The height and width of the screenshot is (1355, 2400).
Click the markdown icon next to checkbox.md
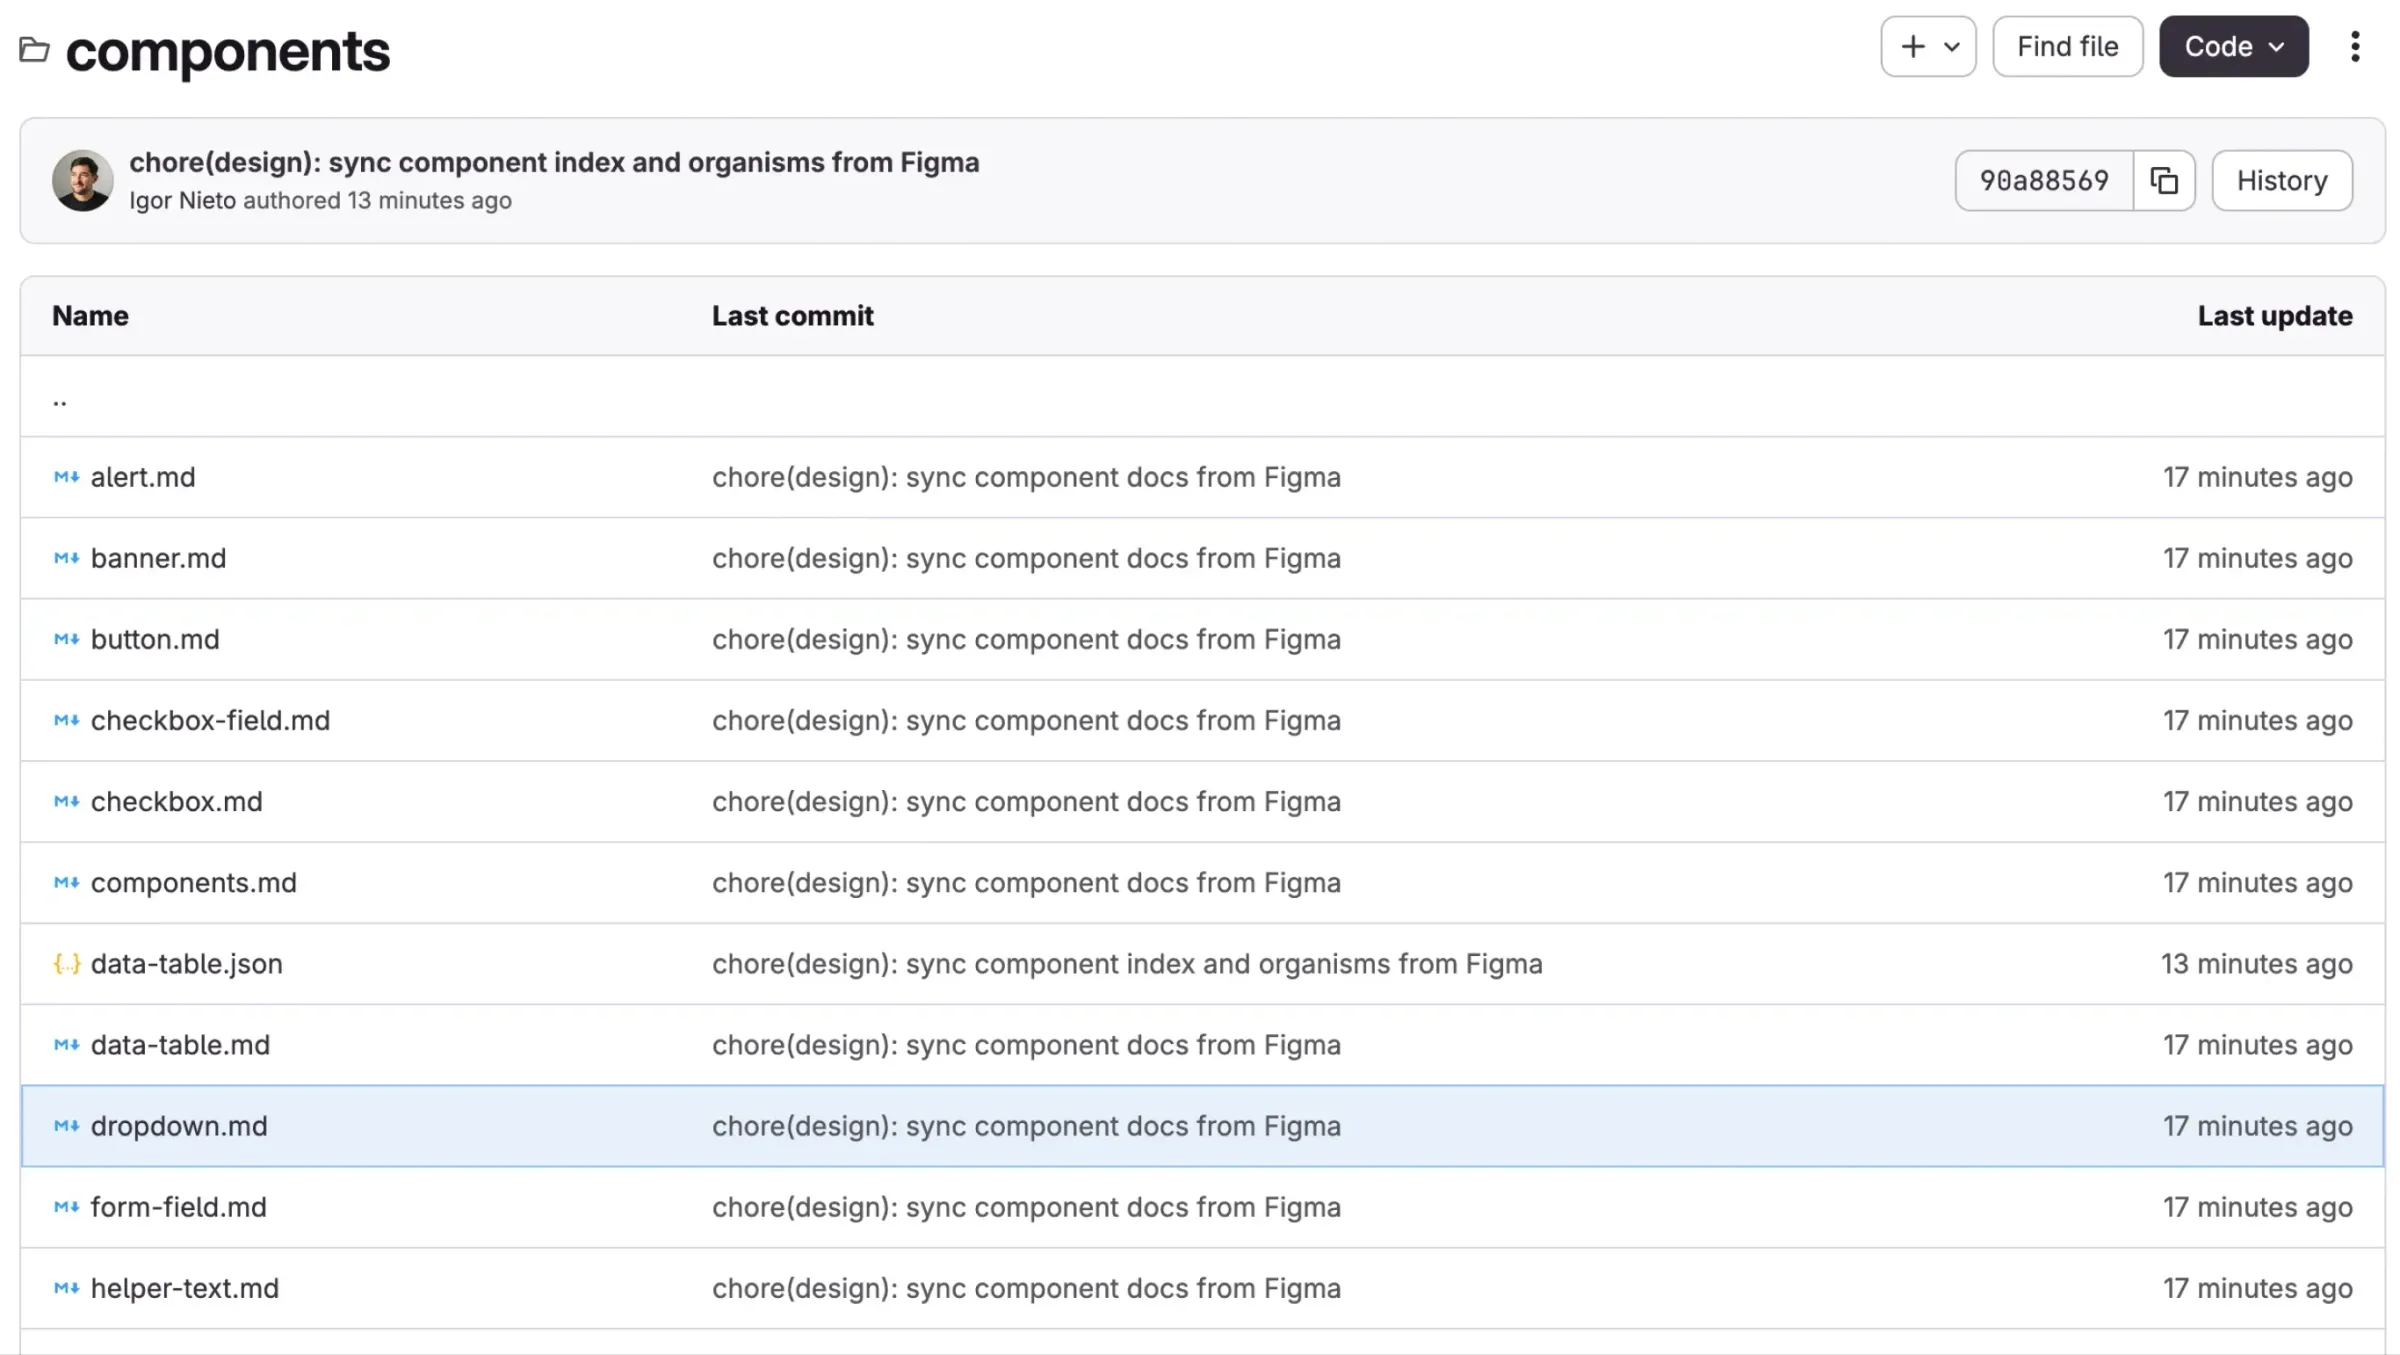(66, 801)
